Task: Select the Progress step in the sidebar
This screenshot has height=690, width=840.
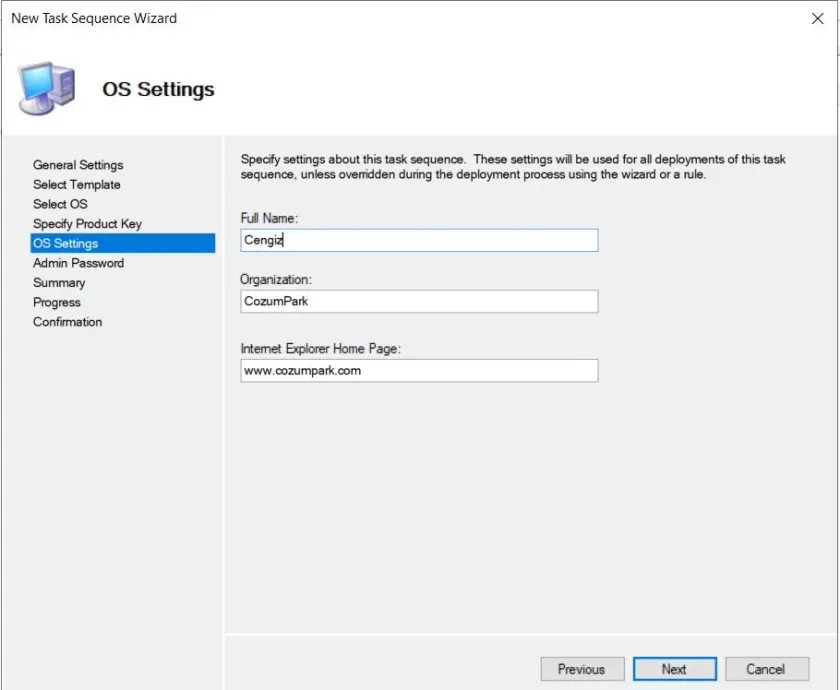Action: tap(57, 302)
